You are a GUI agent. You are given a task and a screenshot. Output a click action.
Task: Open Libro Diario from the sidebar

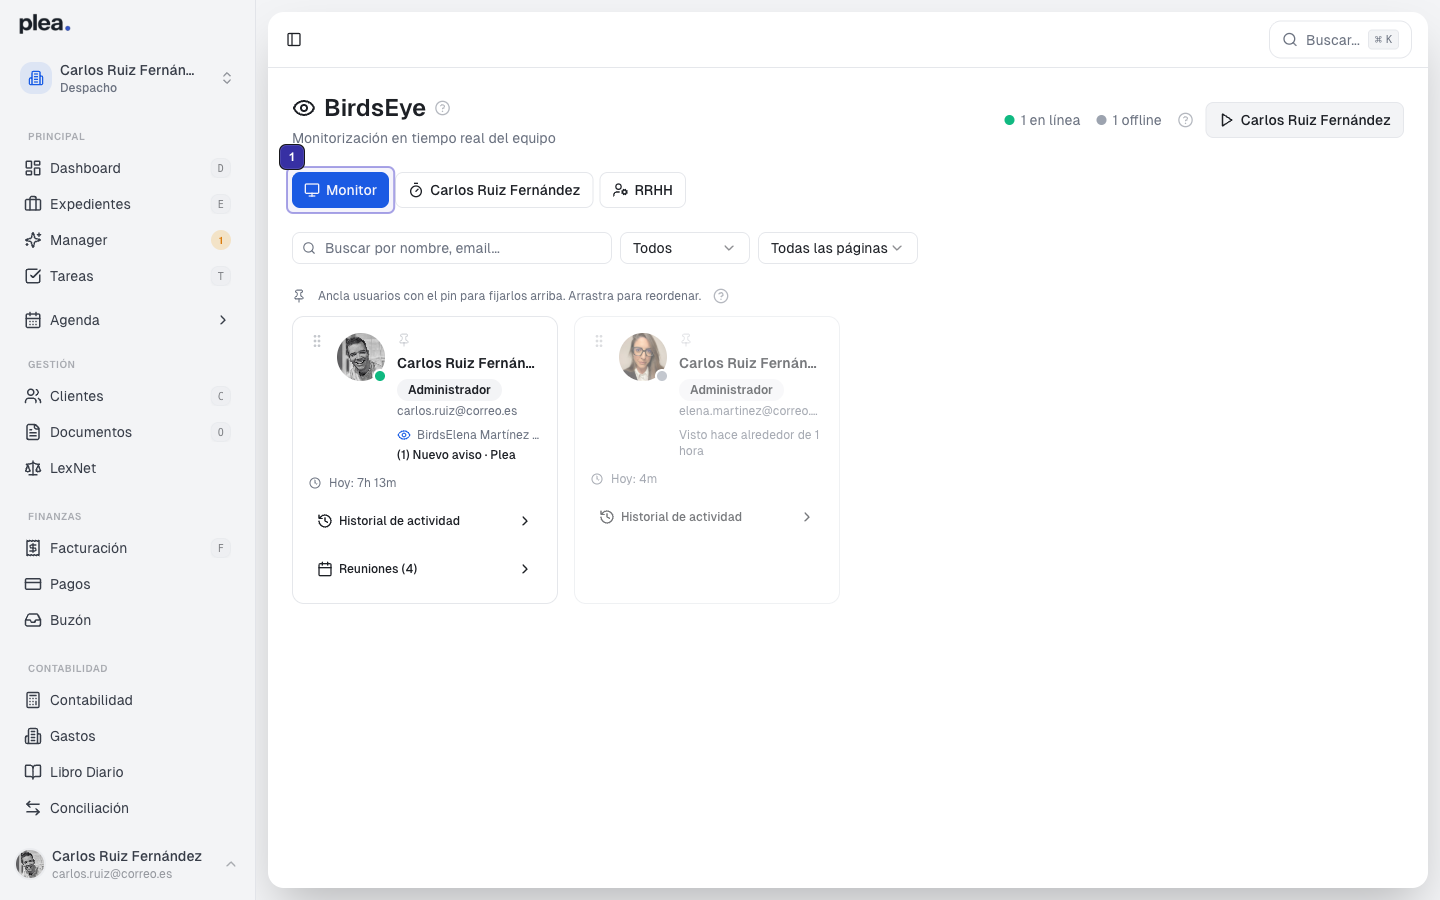click(128, 772)
